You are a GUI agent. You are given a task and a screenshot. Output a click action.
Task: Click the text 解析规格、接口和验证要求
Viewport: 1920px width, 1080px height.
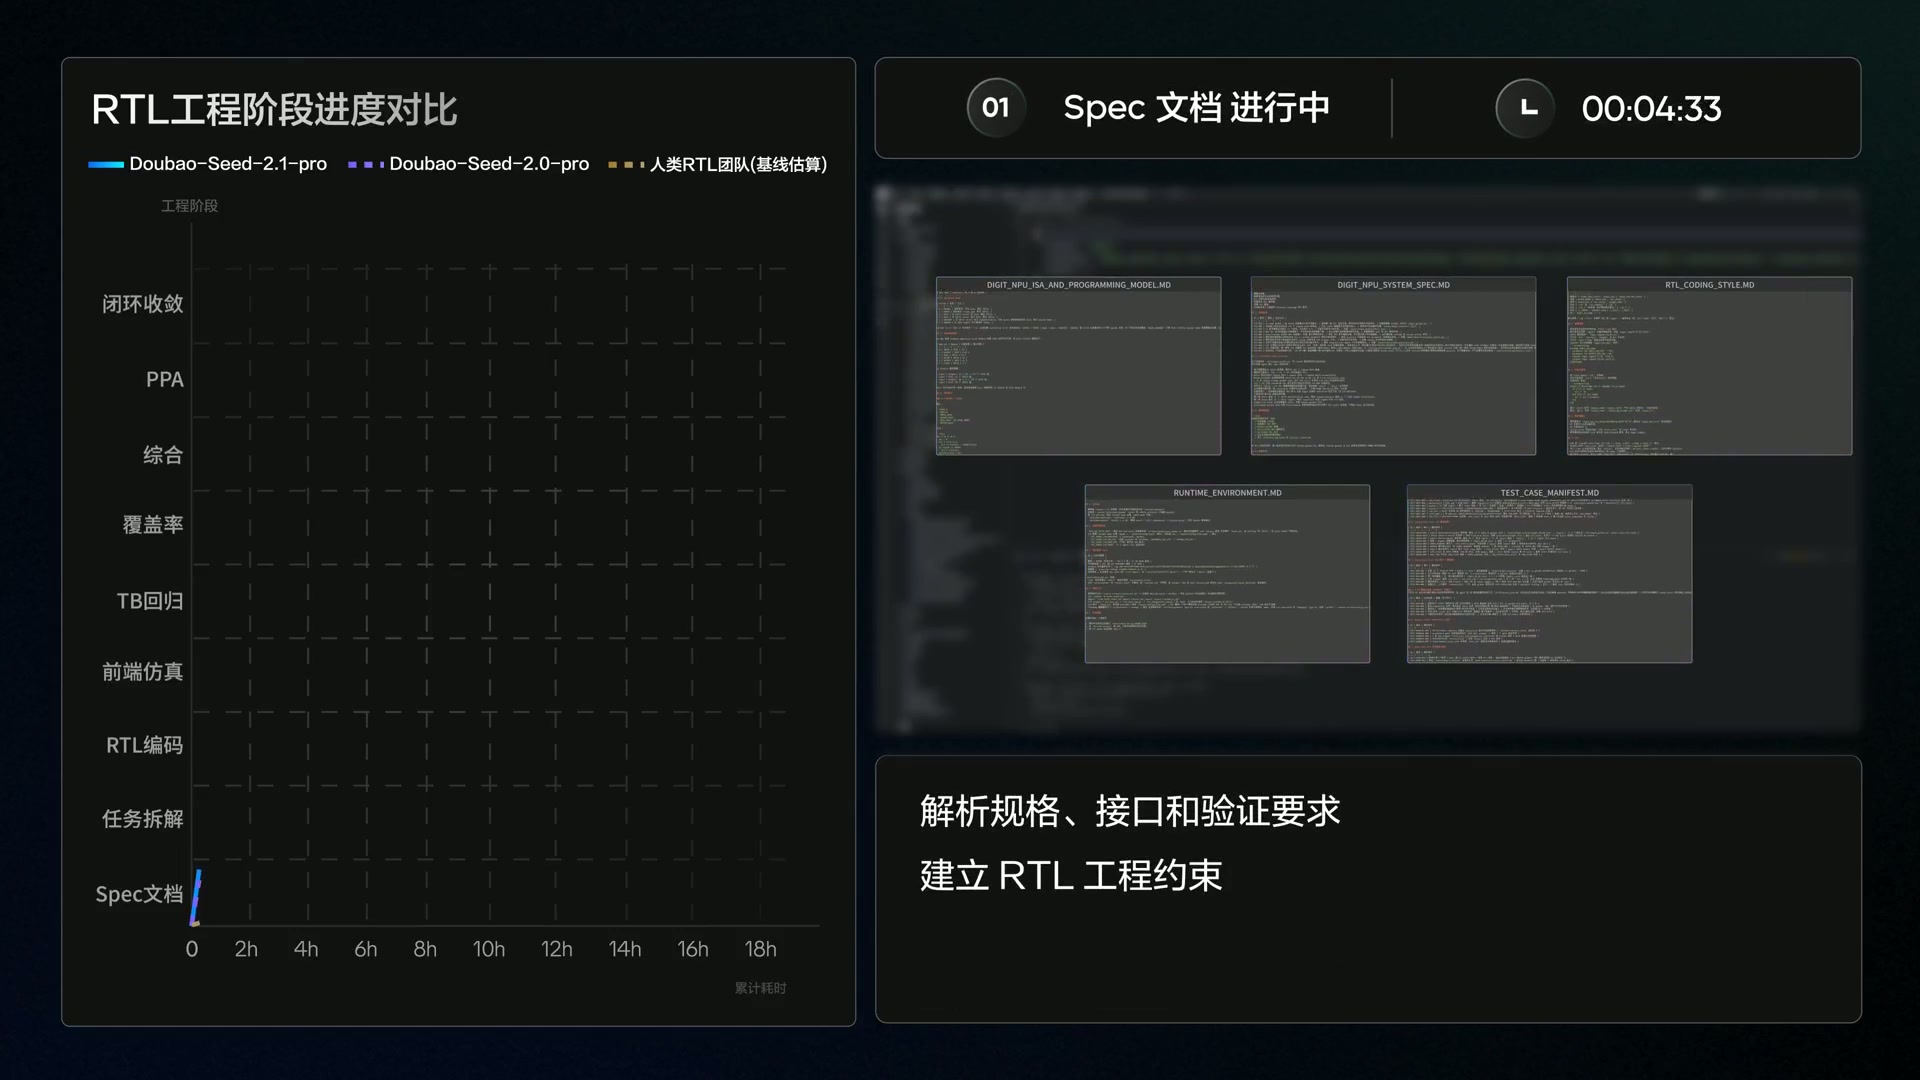[x=1130, y=811]
